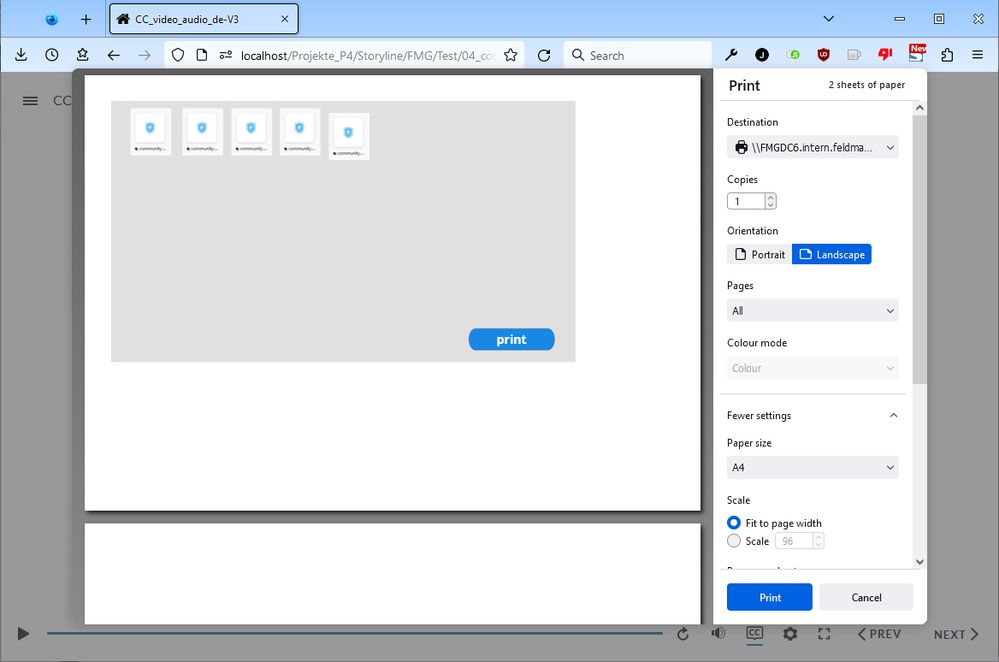Toggle the player sidebar hamburger menu
Image resolution: width=999 pixels, height=662 pixels.
coord(30,101)
